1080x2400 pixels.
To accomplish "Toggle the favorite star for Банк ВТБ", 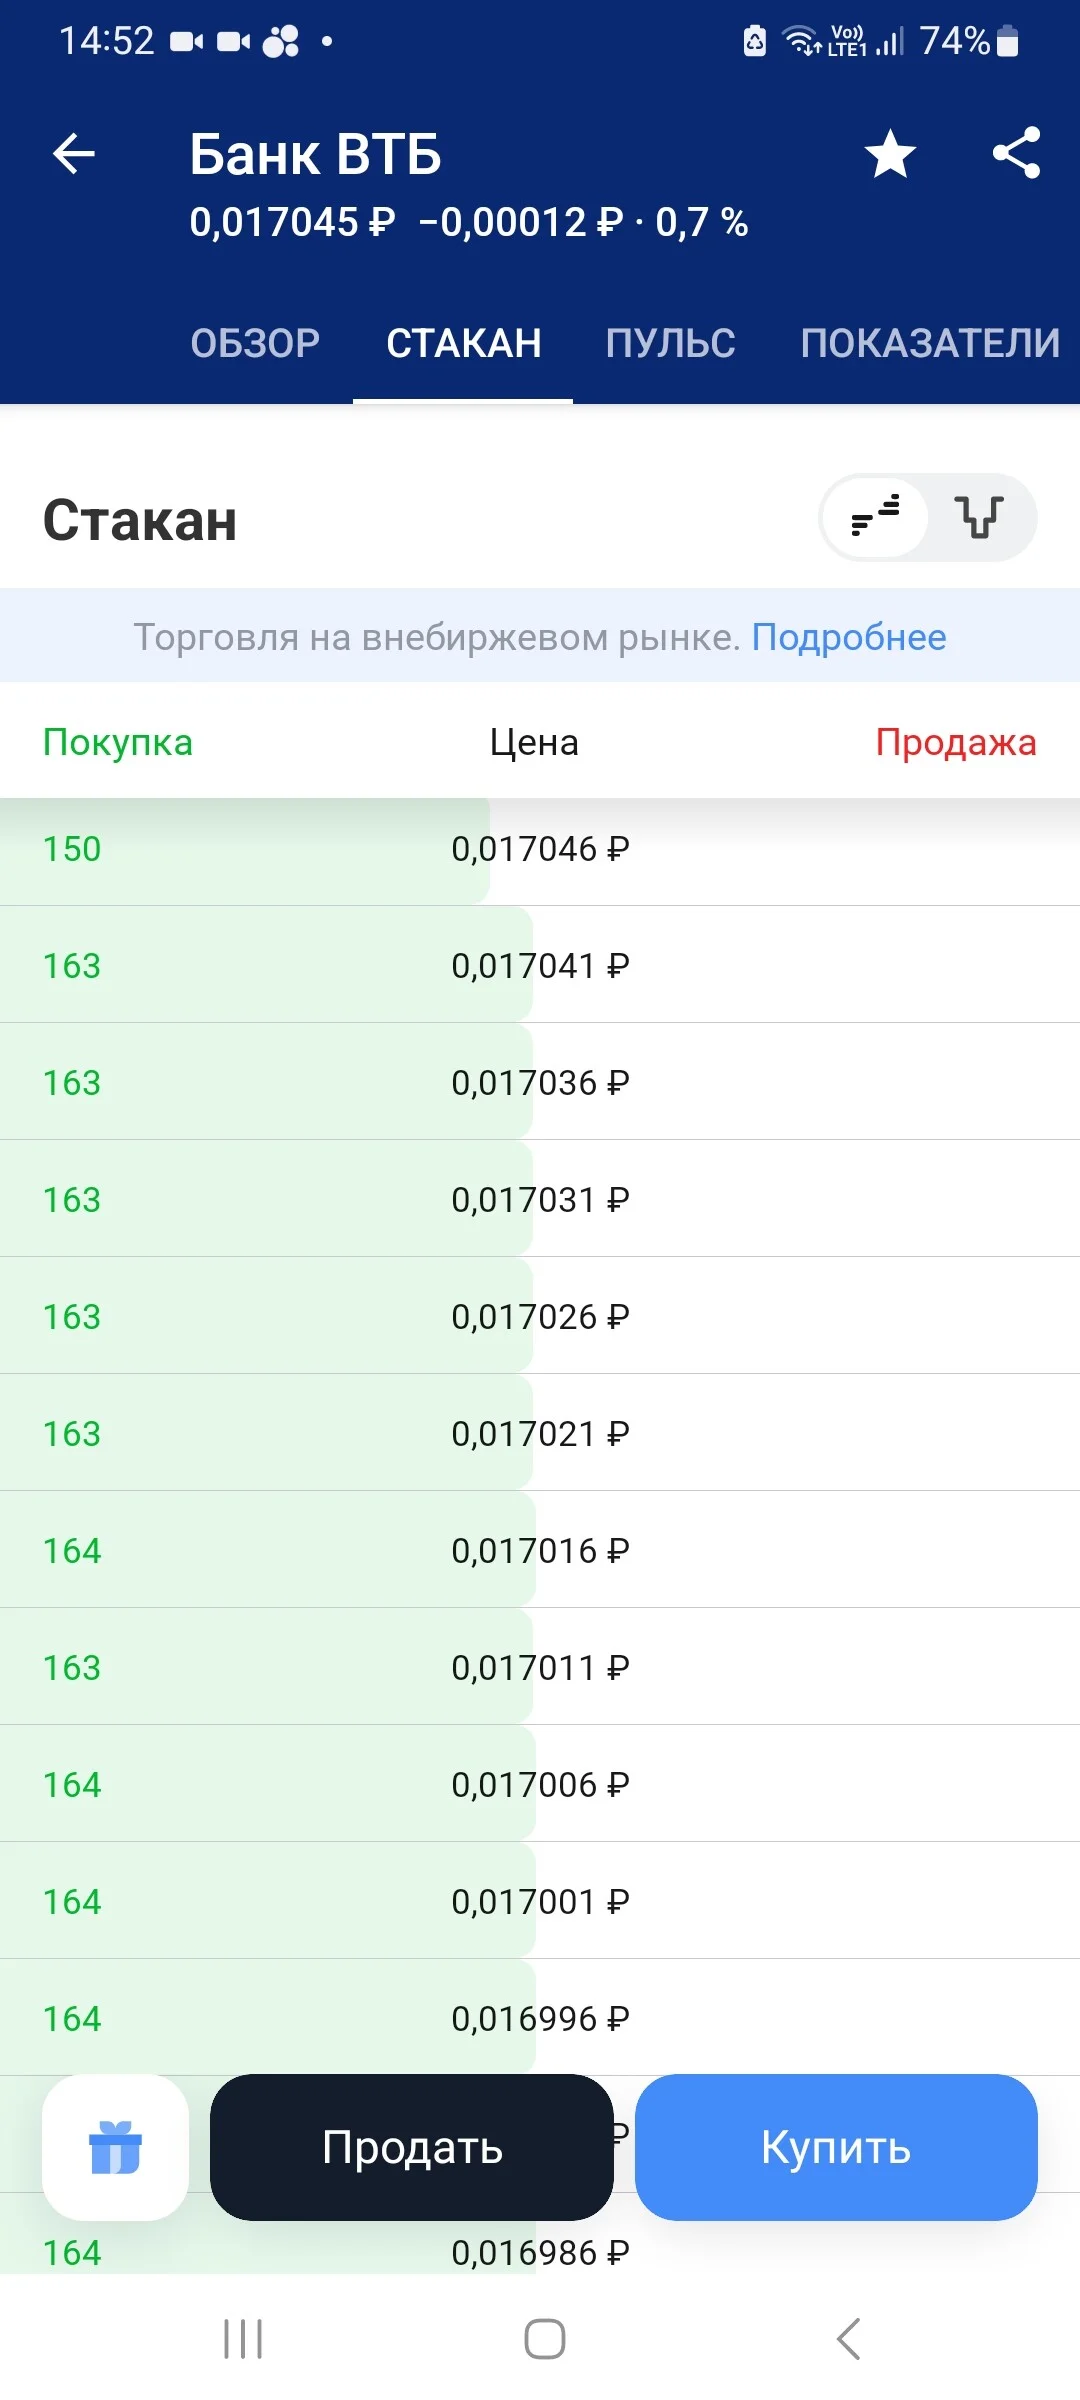I will click(890, 154).
